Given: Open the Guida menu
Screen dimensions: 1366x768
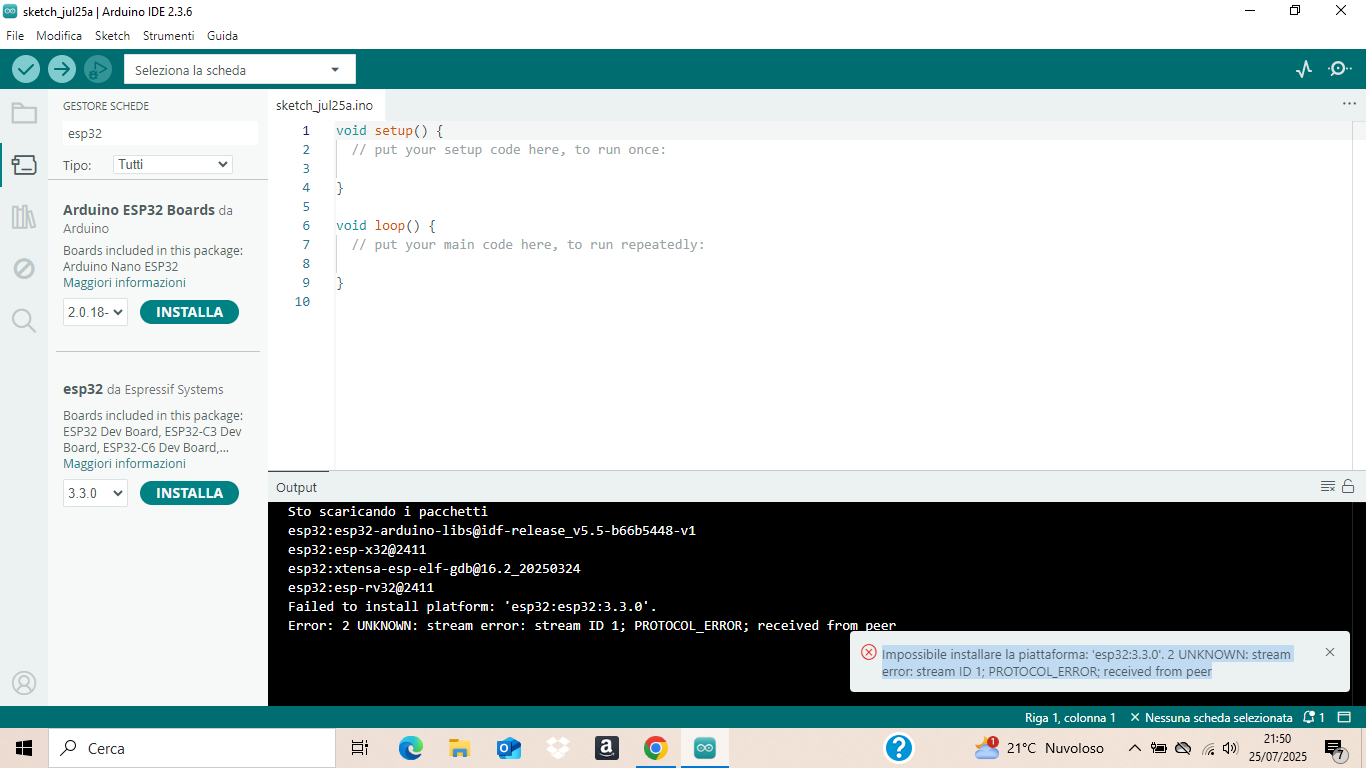Looking at the screenshot, I should click(222, 35).
